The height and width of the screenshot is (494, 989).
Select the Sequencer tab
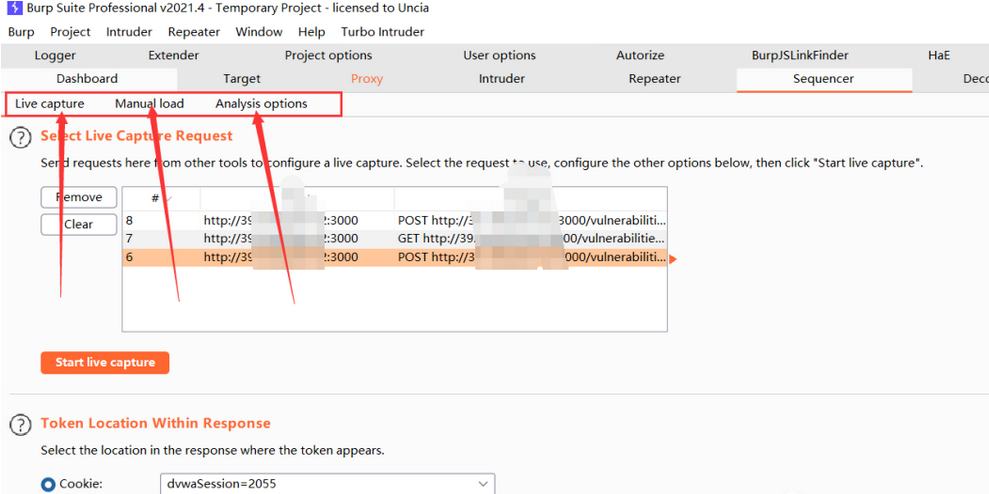[823, 79]
